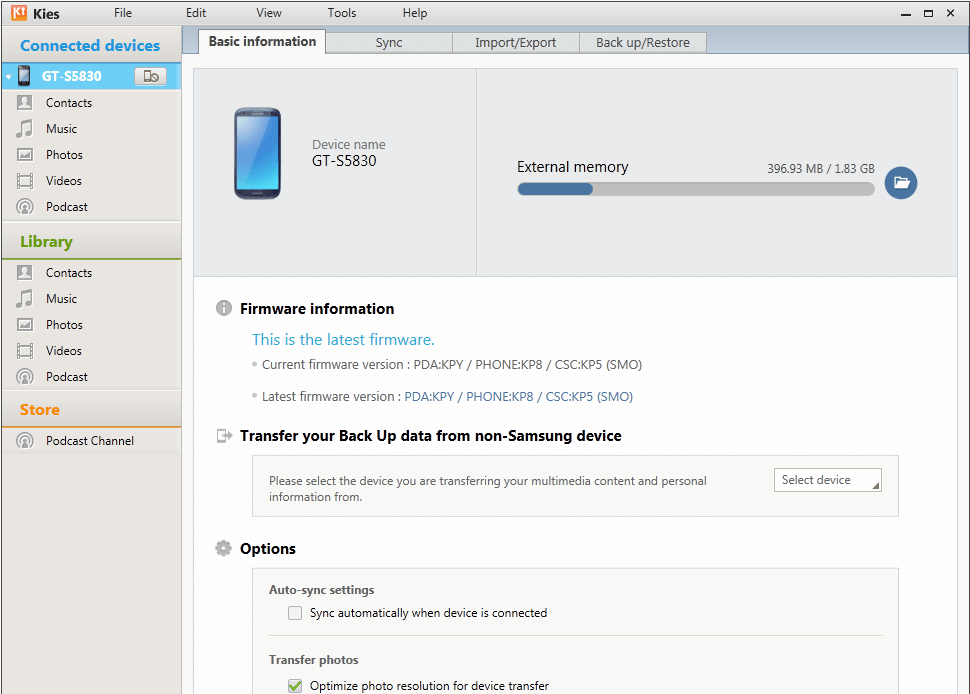970x694 pixels.
Task: Open Music icon under Library
Action: (x=25, y=299)
